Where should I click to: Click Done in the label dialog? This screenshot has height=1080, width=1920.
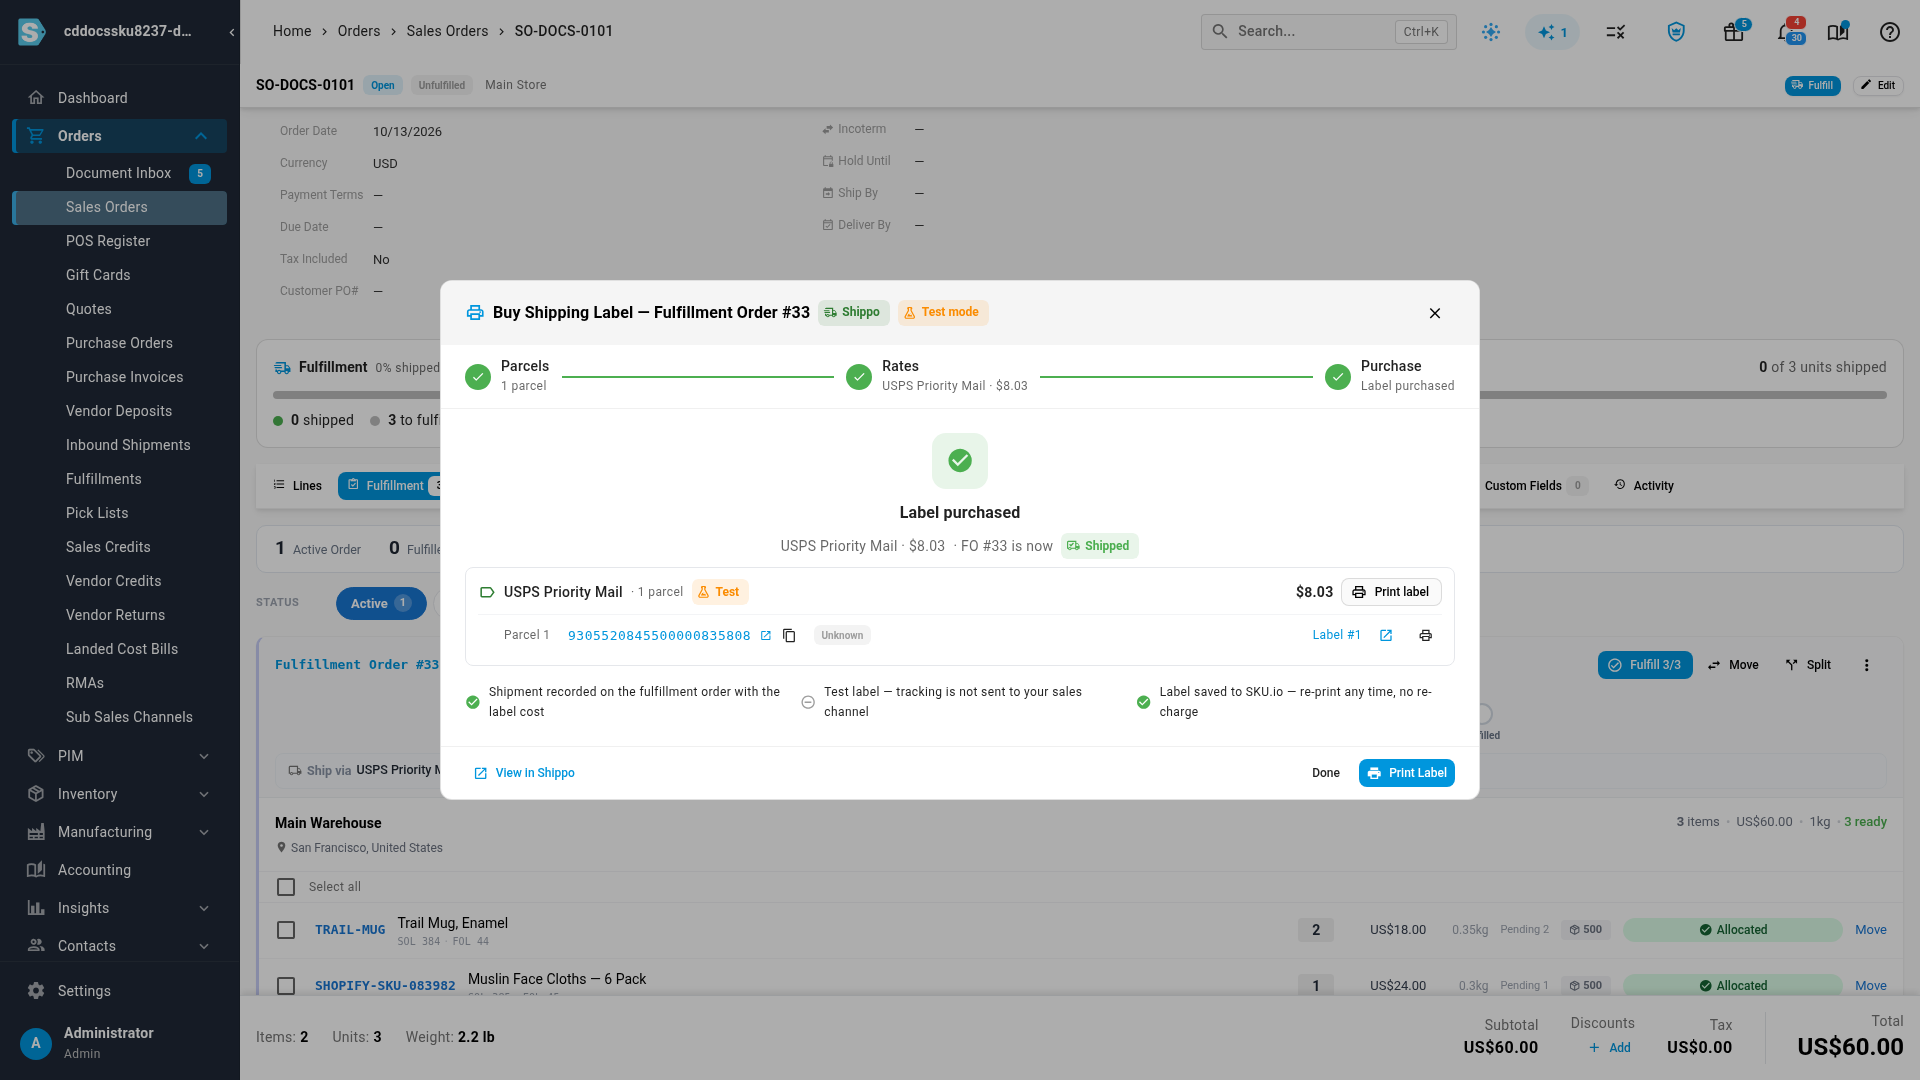1325,774
